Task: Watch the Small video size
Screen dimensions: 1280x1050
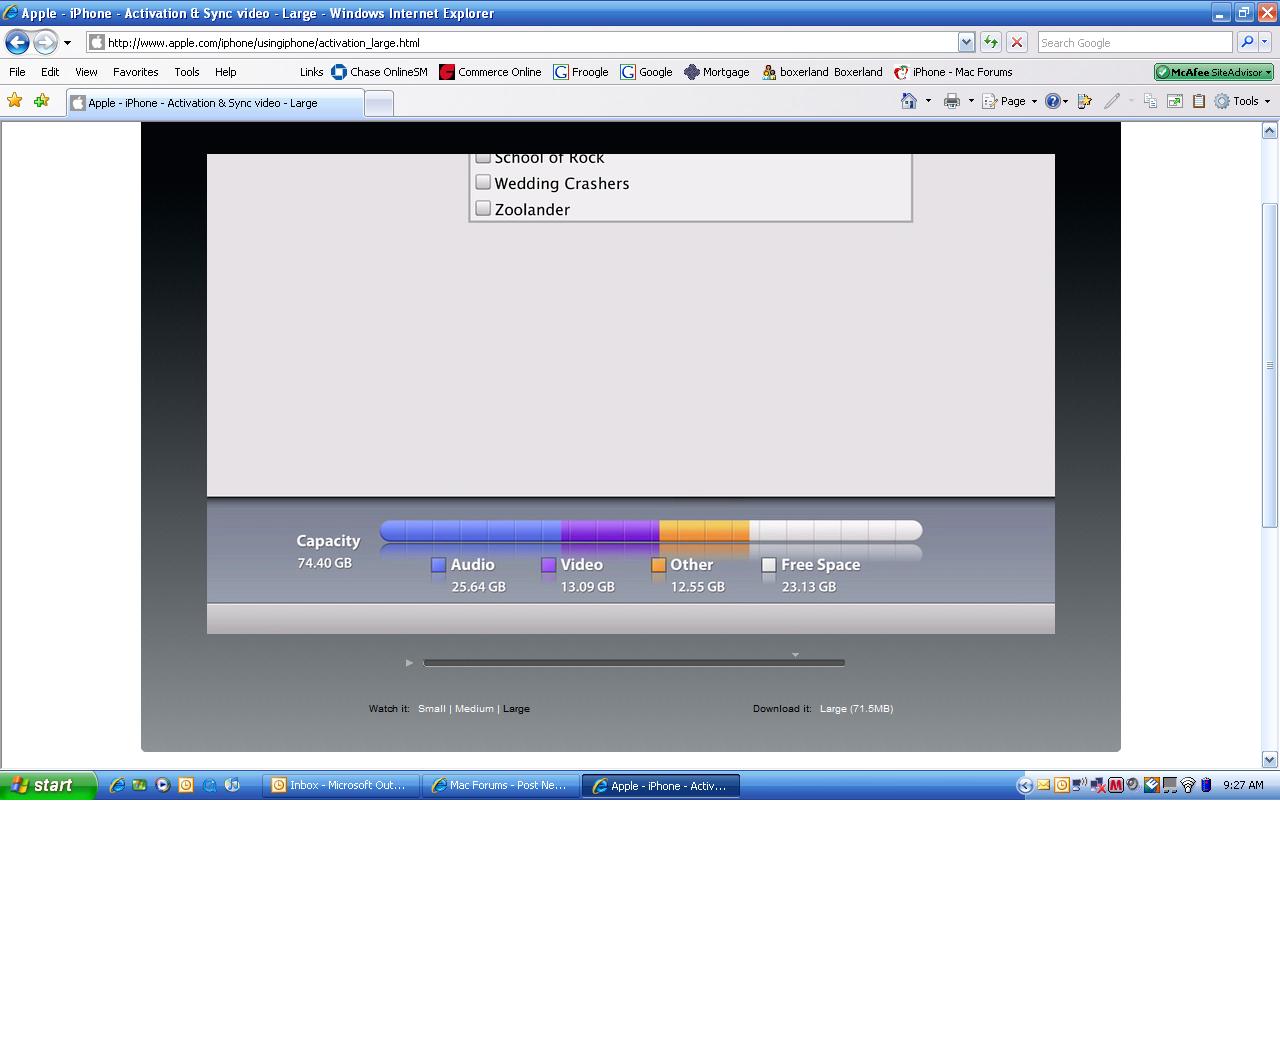Action: pyautogui.click(x=432, y=708)
